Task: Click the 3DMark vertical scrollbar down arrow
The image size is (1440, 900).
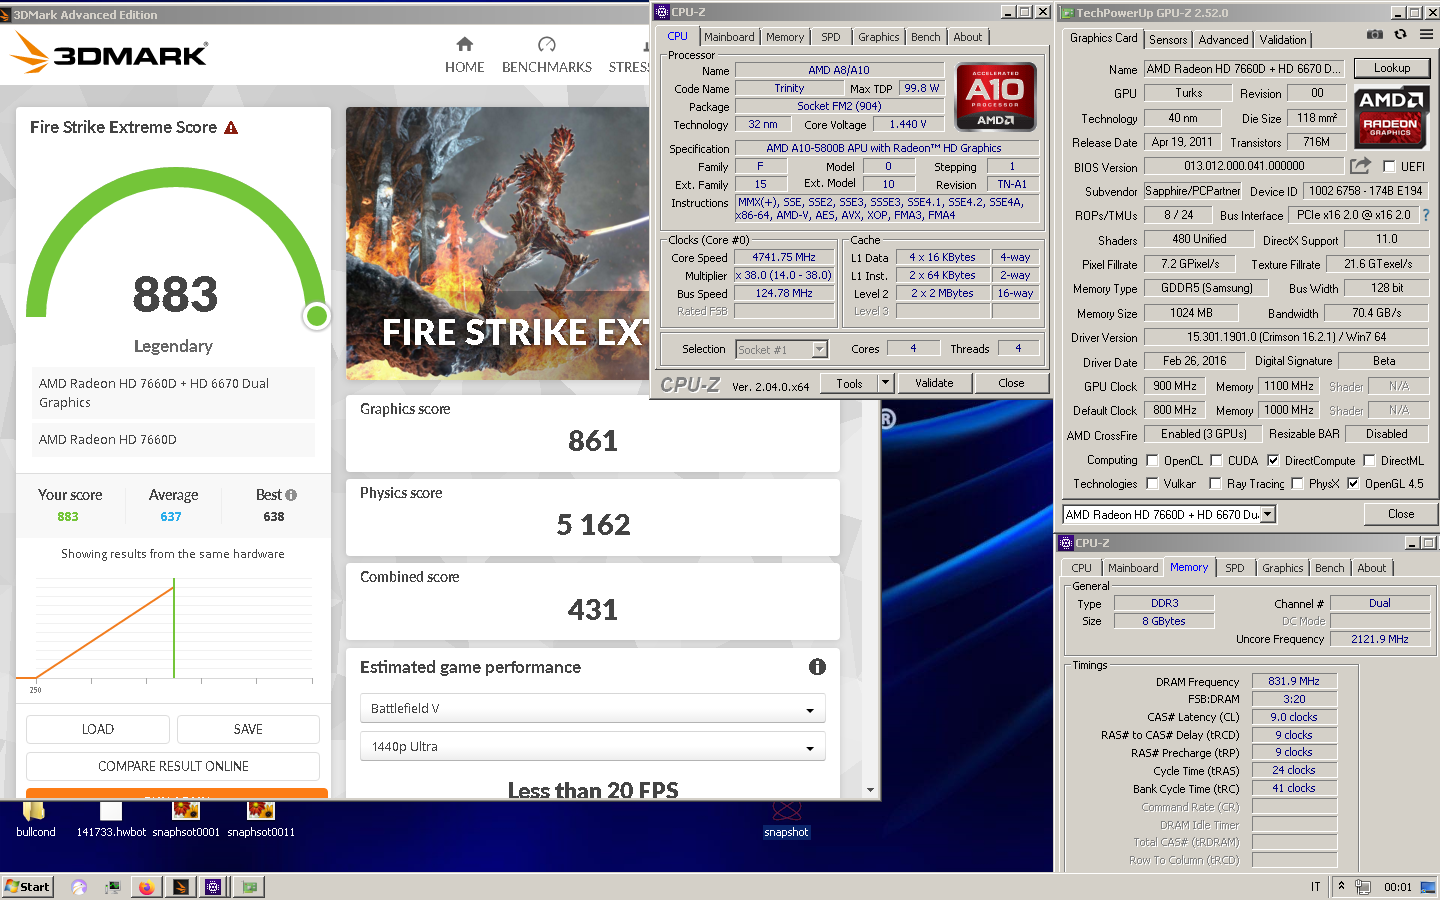Action: (x=870, y=790)
